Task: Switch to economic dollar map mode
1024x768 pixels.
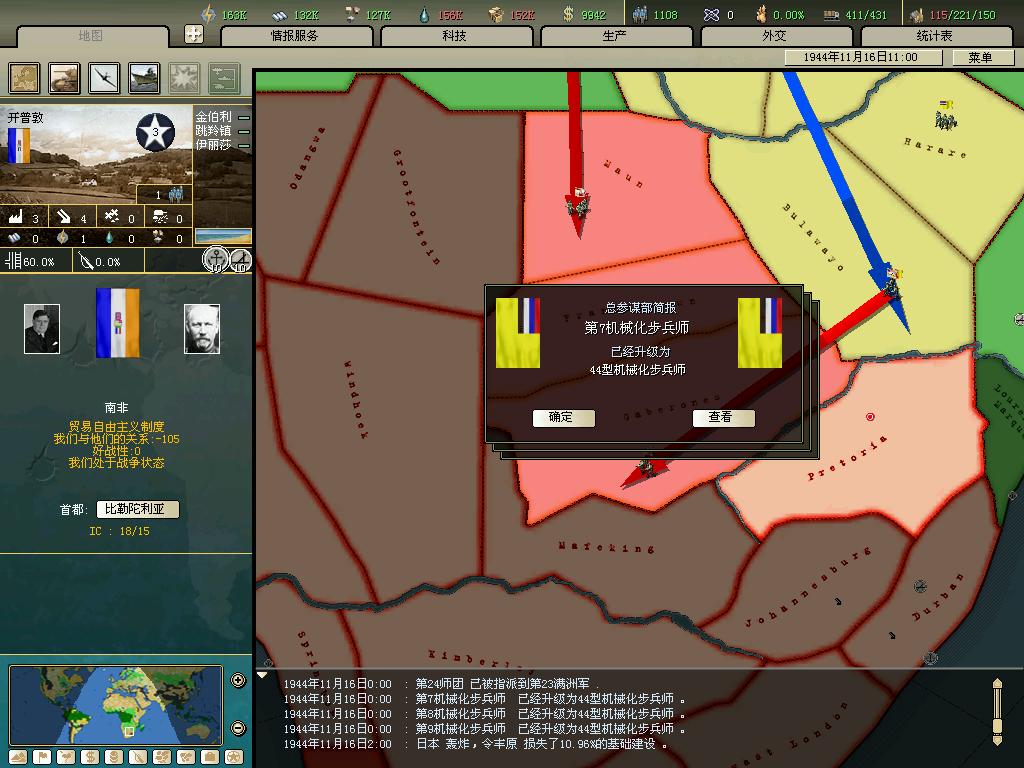Action: coord(90,757)
